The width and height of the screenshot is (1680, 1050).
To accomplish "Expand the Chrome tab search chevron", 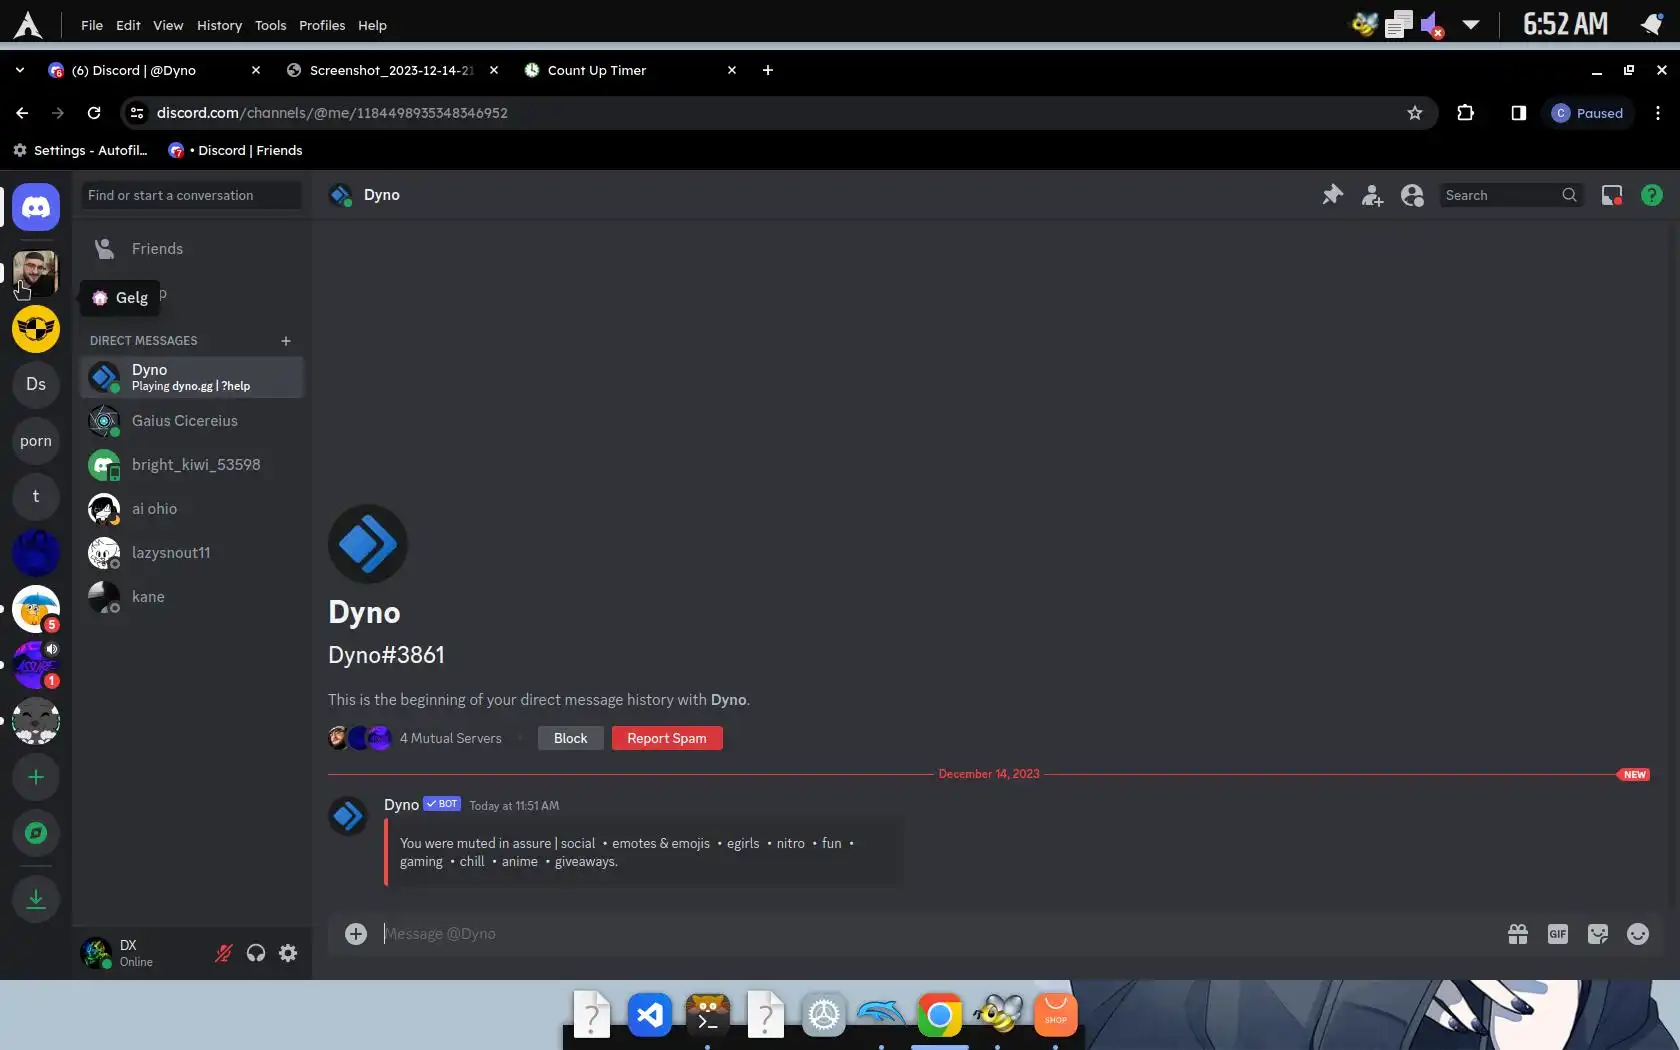I will point(20,70).
